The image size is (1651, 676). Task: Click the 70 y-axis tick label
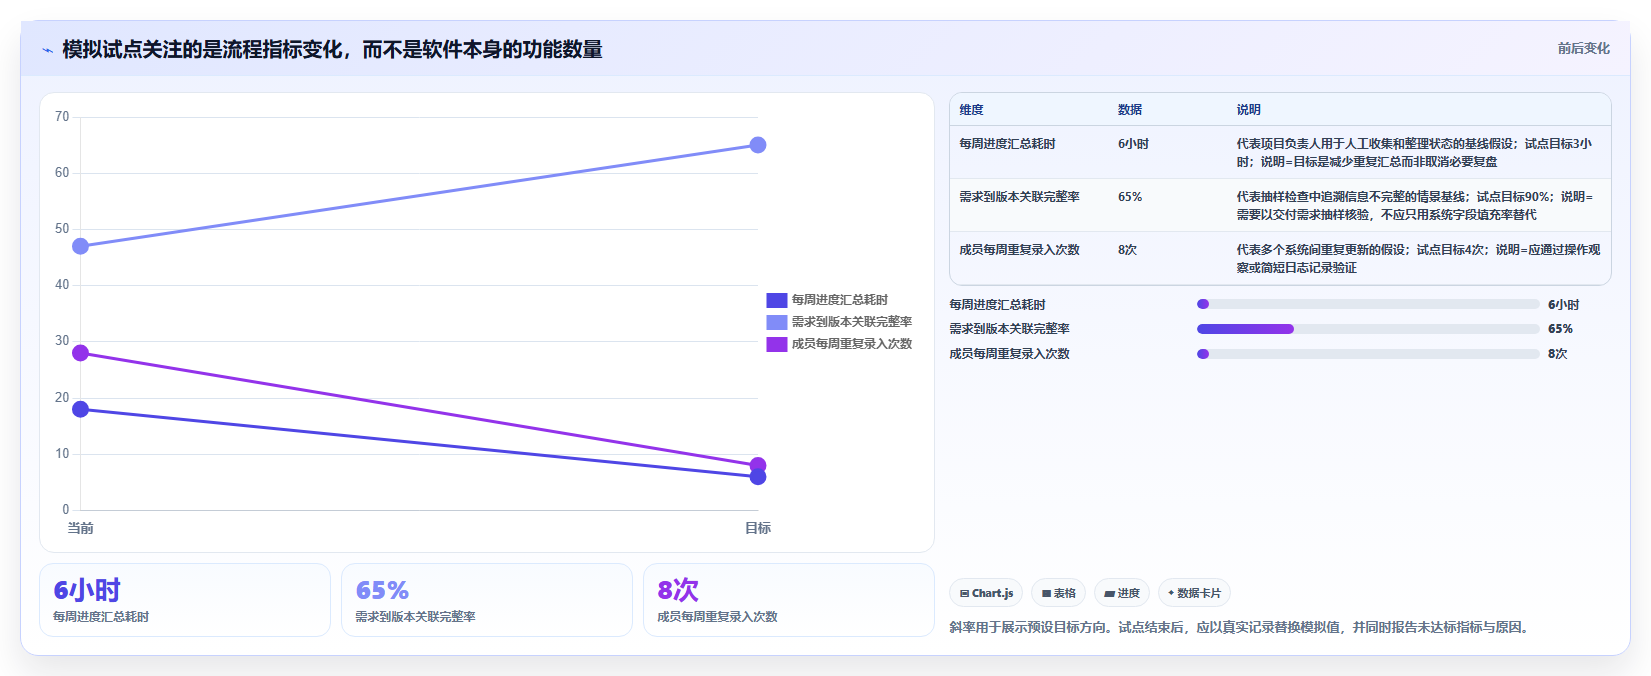pyautogui.click(x=62, y=117)
